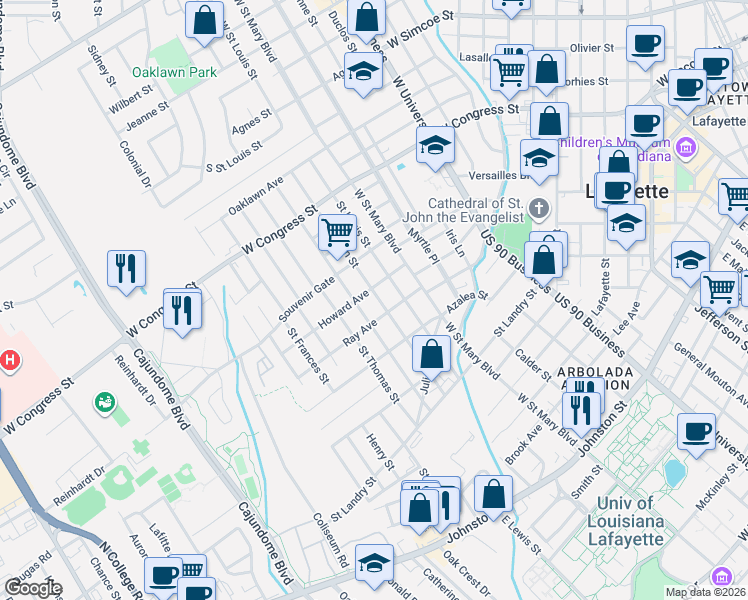
Task: Open the Children's Museum purple marker
Action: (x=686, y=148)
